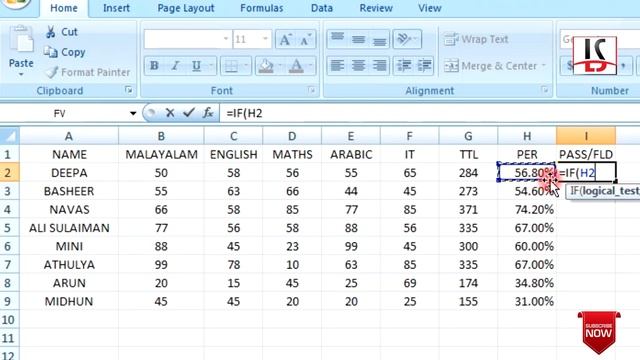
Task: Cancel formula entry with X button
Action: click(170, 113)
